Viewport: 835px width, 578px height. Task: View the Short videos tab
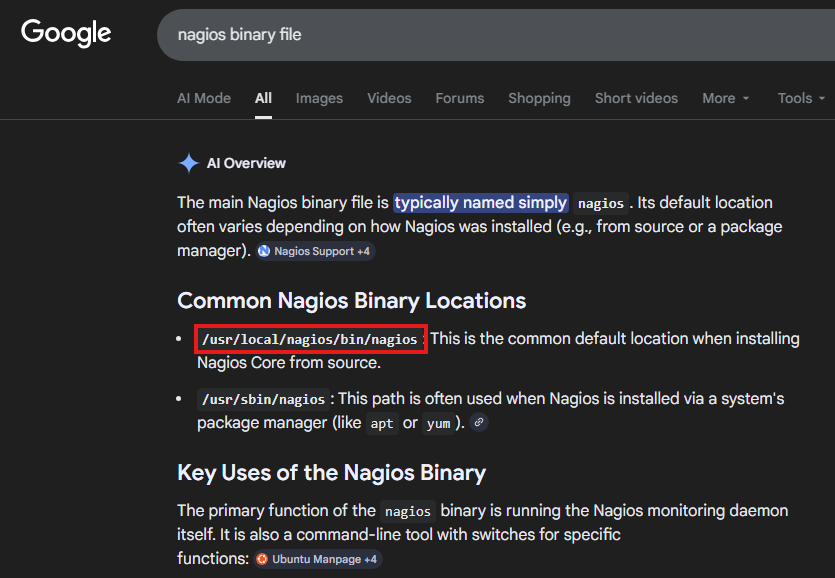[x=636, y=98]
